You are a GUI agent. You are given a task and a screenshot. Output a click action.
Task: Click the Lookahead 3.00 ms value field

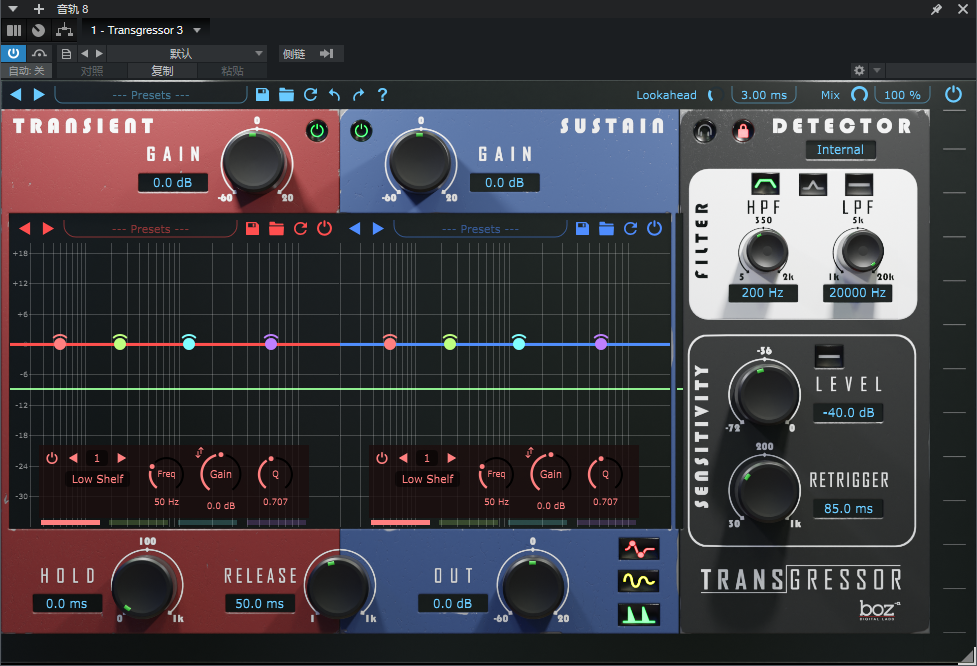764,95
